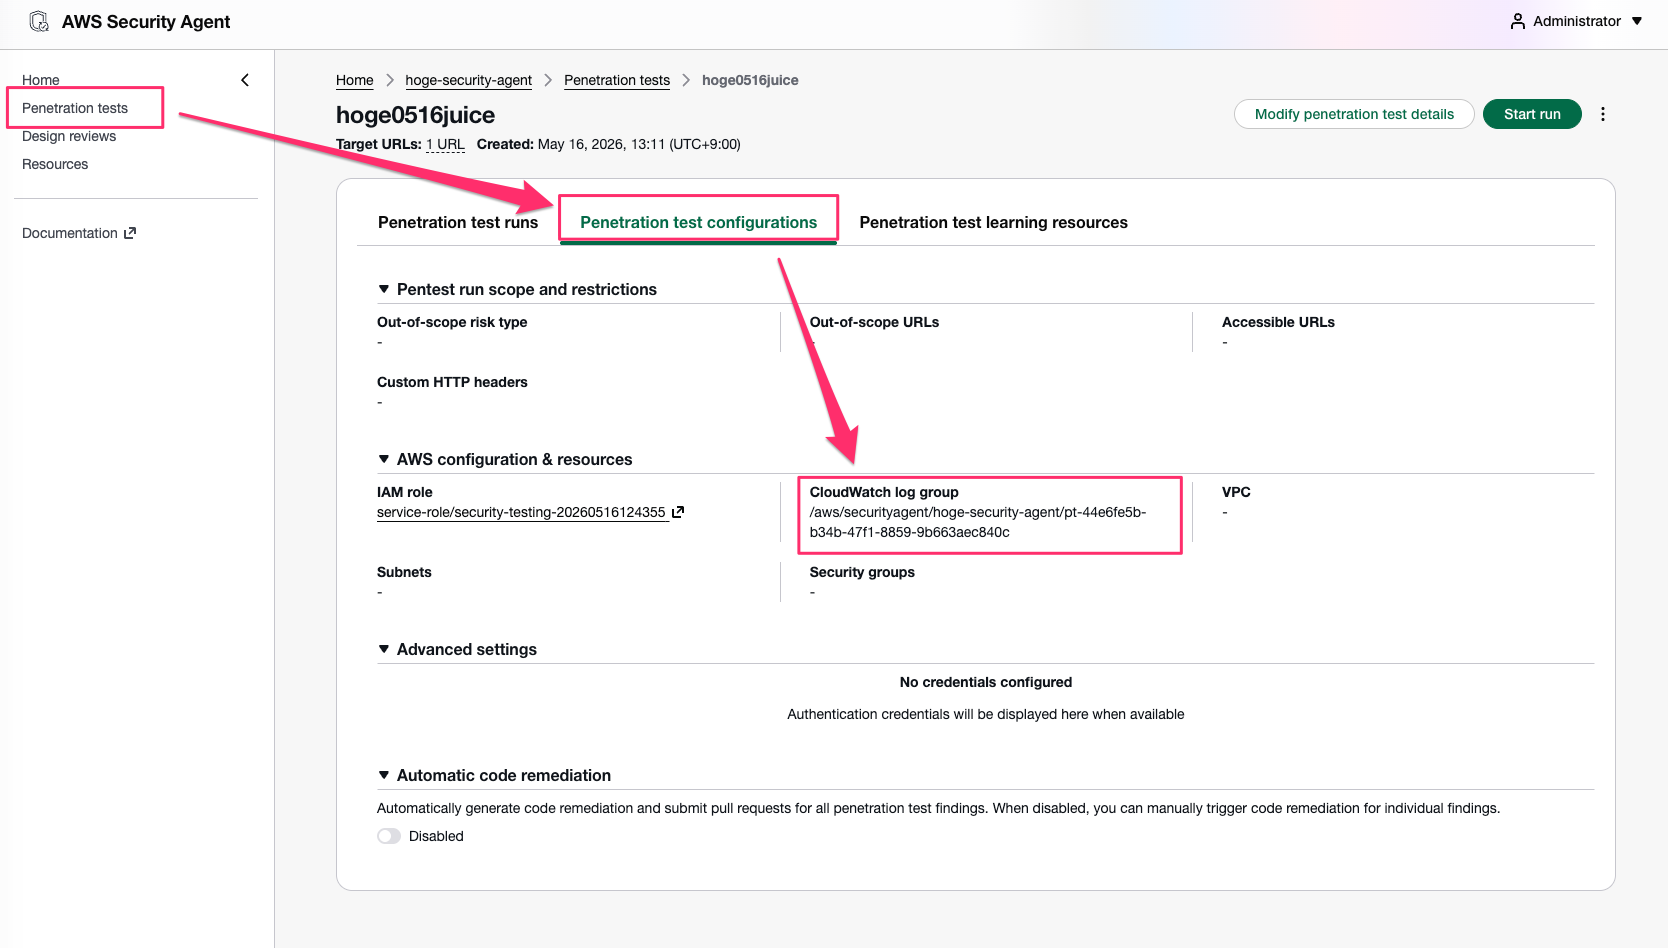This screenshot has height=948, width=1668.
Task: Click the Start run button
Action: click(x=1532, y=114)
